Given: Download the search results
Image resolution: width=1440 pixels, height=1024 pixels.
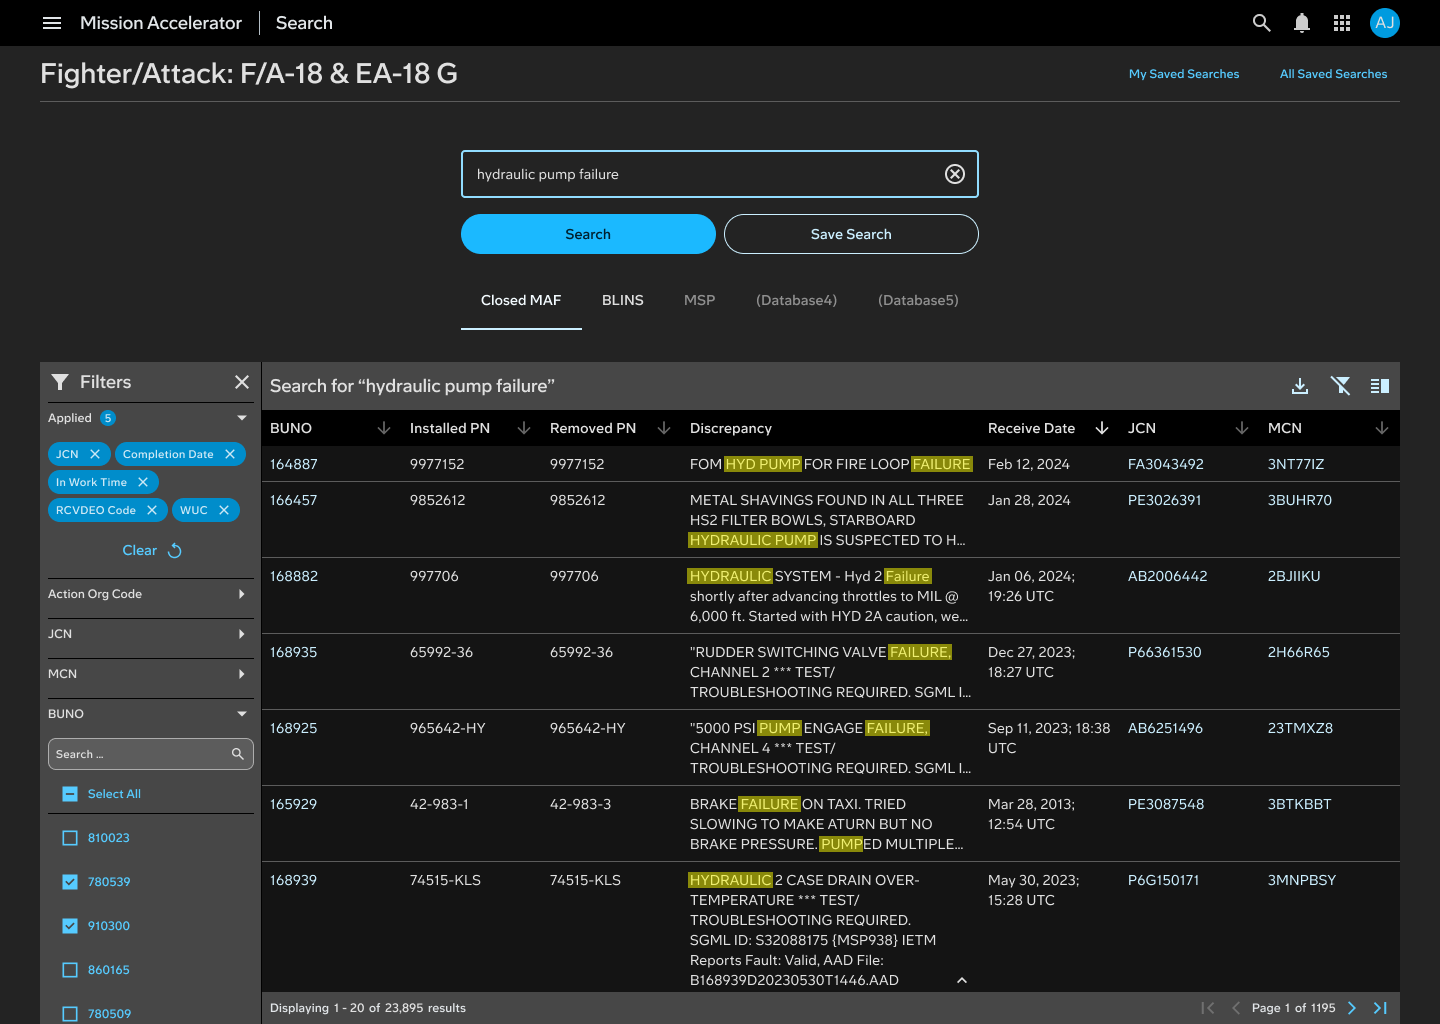Looking at the screenshot, I should [x=1300, y=386].
